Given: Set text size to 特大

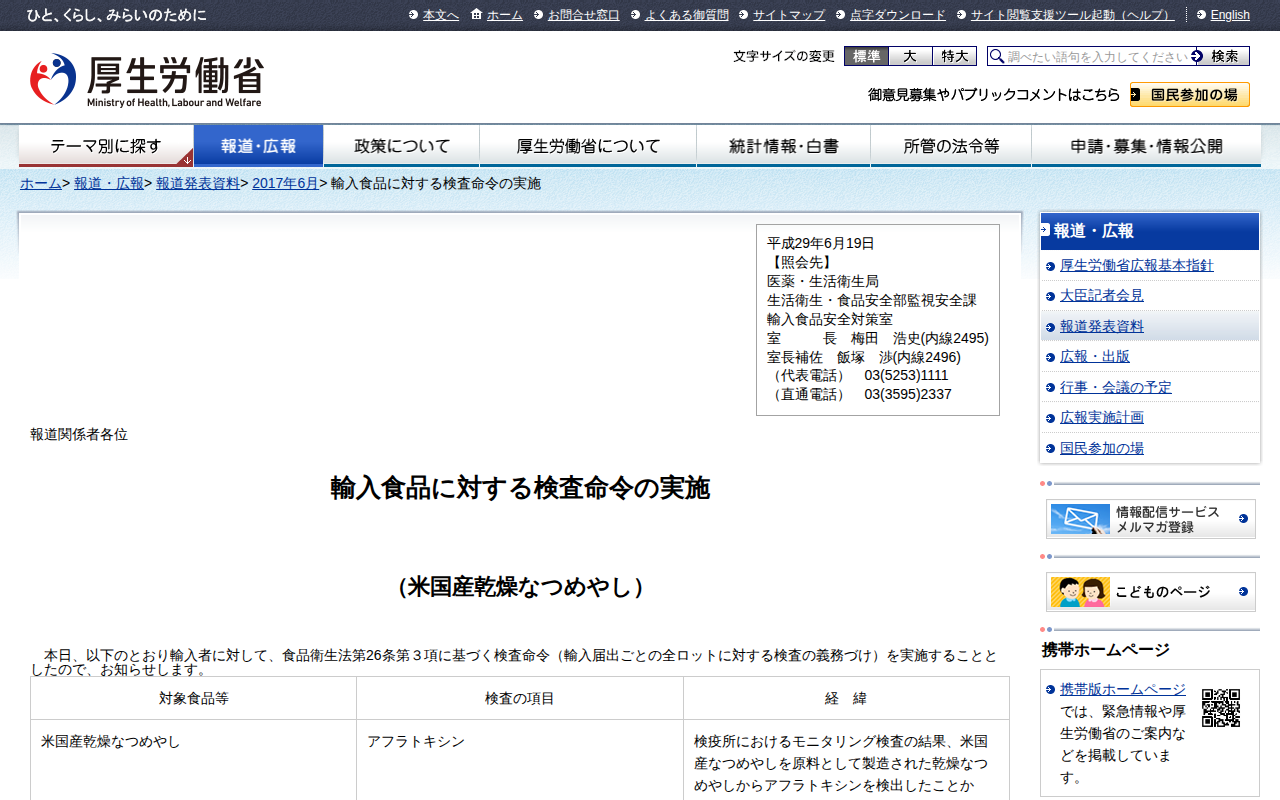Looking at the screenshot, I should click(954, 56).
